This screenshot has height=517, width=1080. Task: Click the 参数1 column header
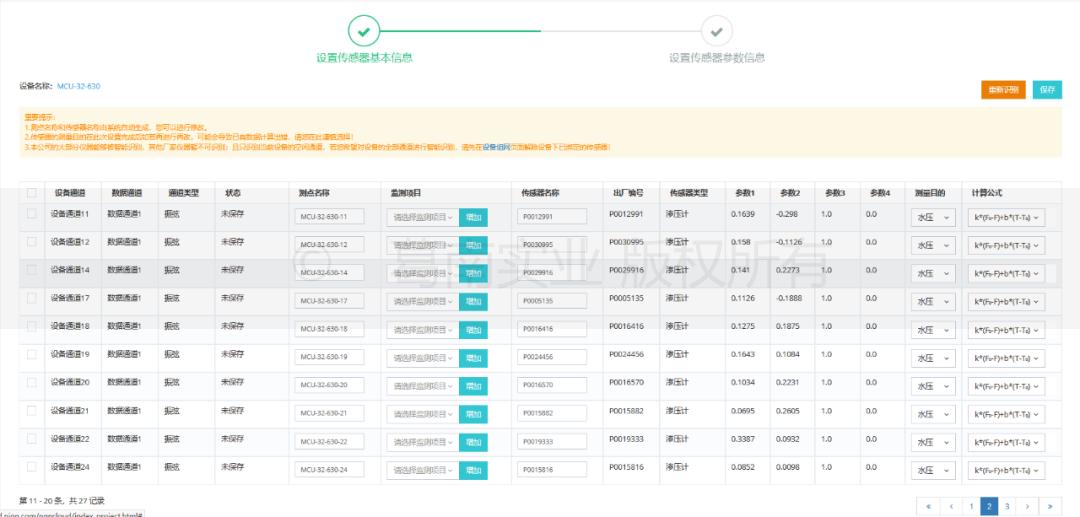click(744, 193)
